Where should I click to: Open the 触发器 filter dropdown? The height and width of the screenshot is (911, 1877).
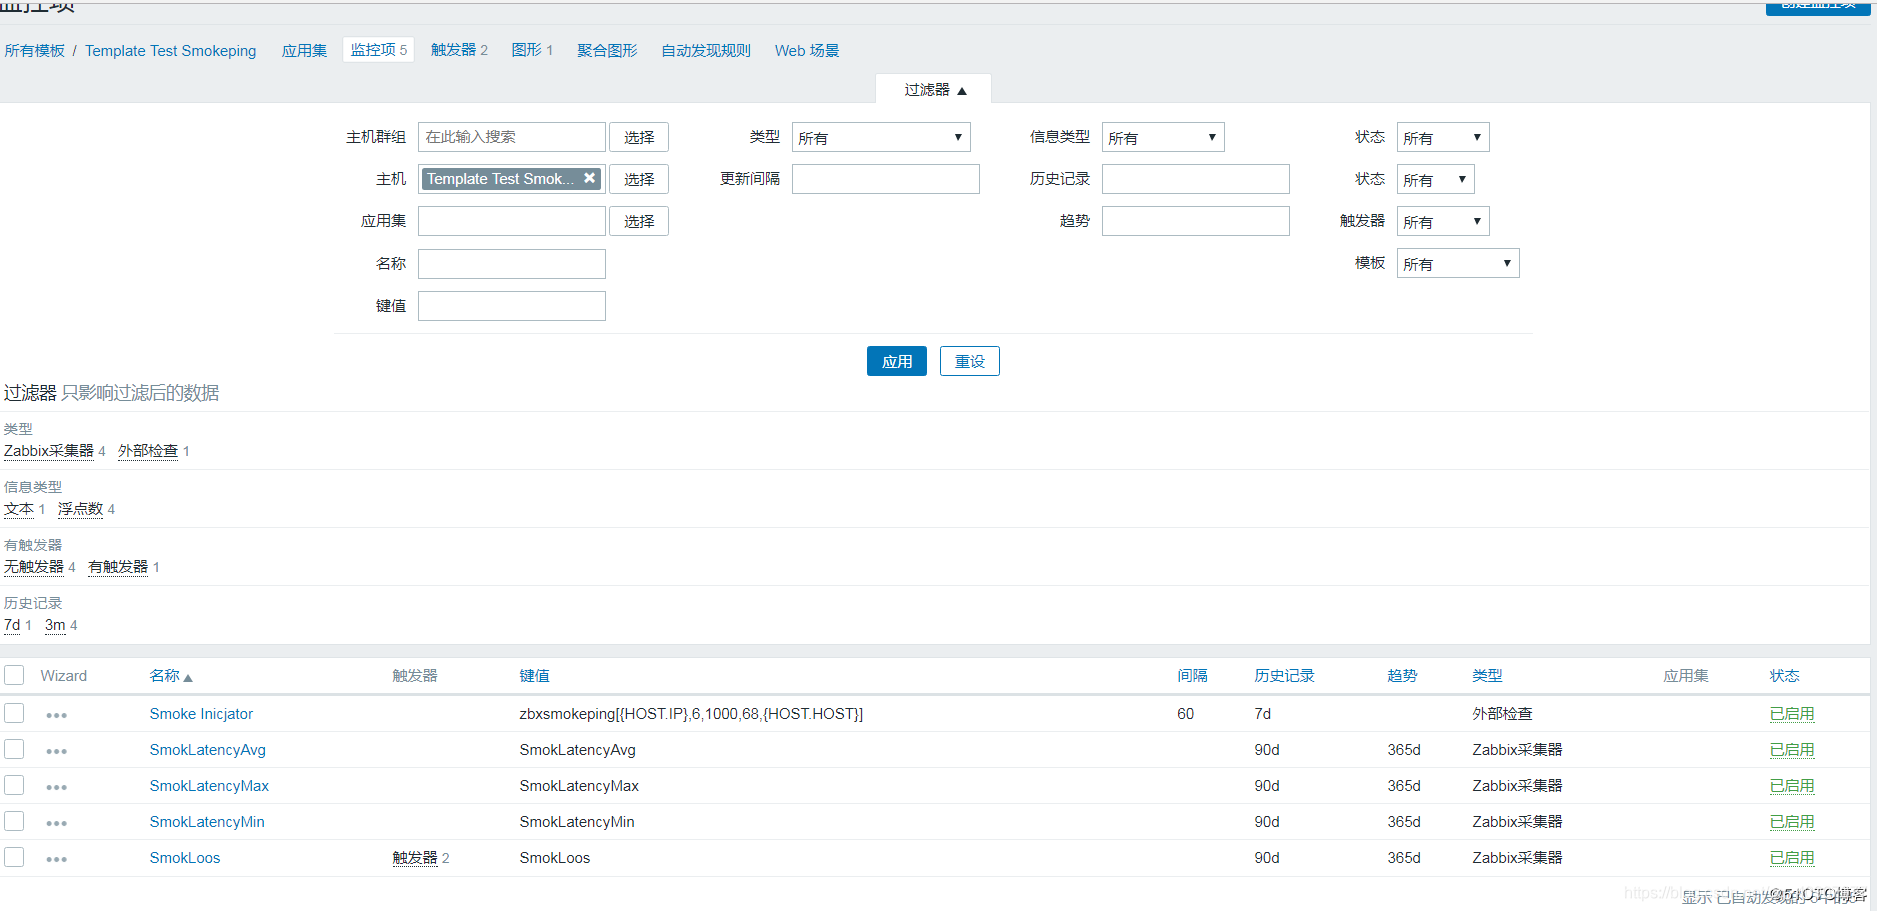1443,221
